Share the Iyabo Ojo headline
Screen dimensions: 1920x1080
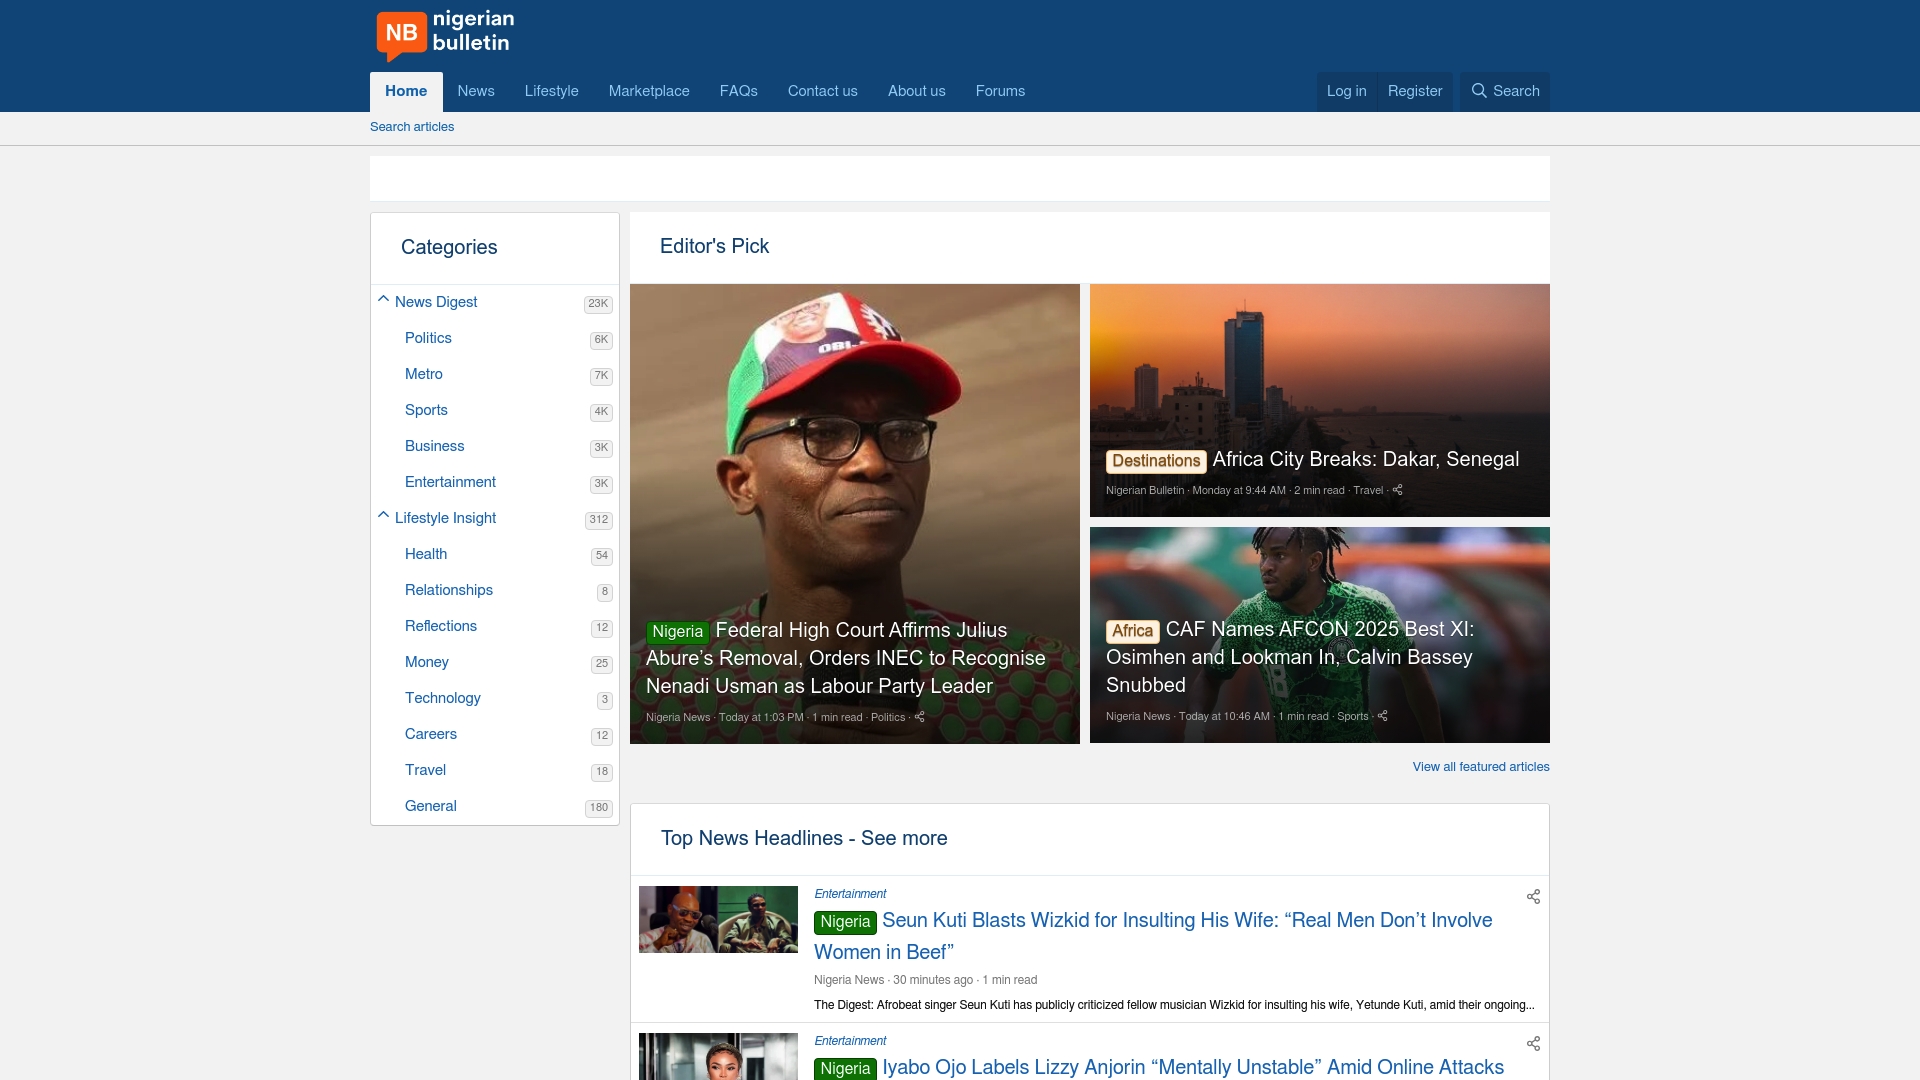click(1533, 1043)
